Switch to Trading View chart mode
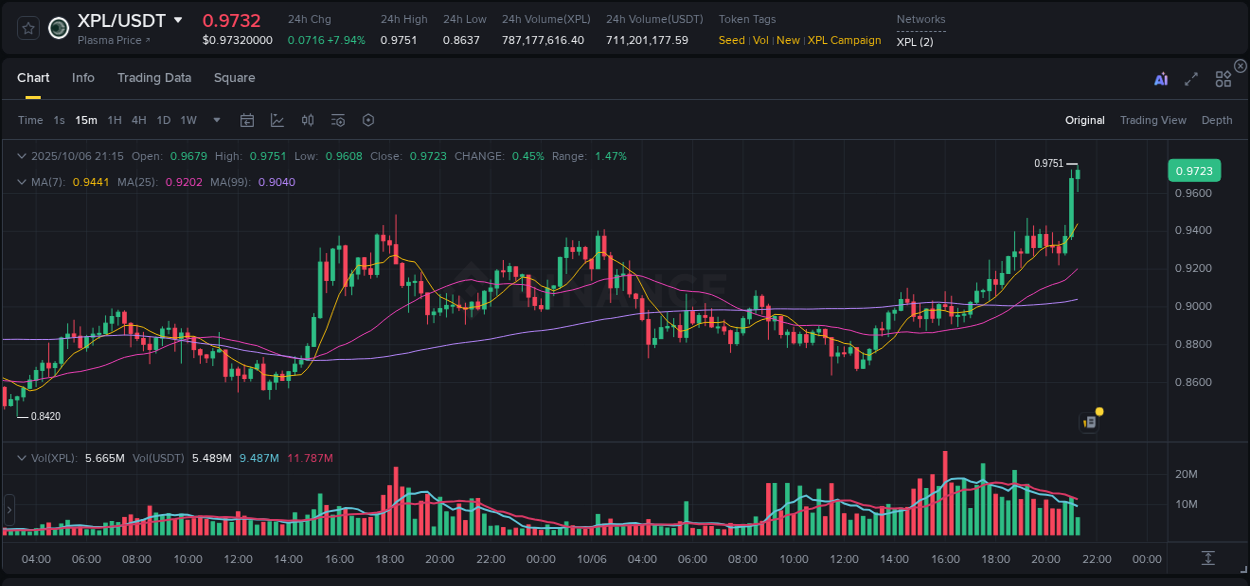Viewport: 1250px width, 586px height. tap(1153, 120)
